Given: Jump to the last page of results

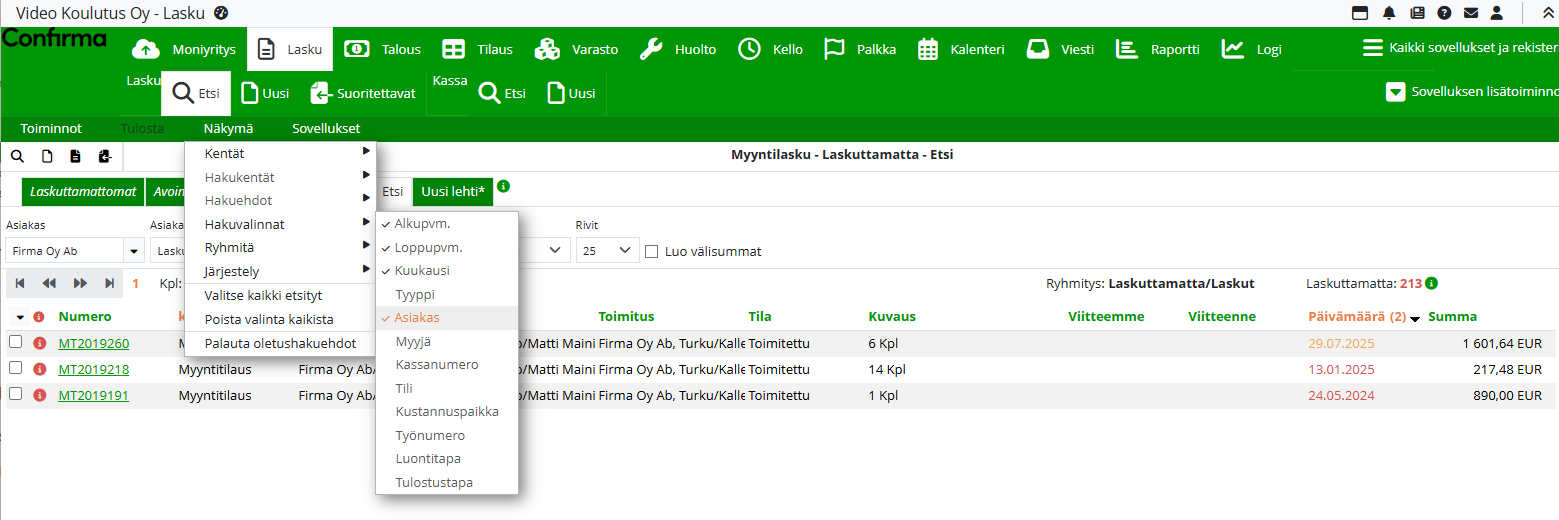Looking at the screenshot, I should (110, 283).
